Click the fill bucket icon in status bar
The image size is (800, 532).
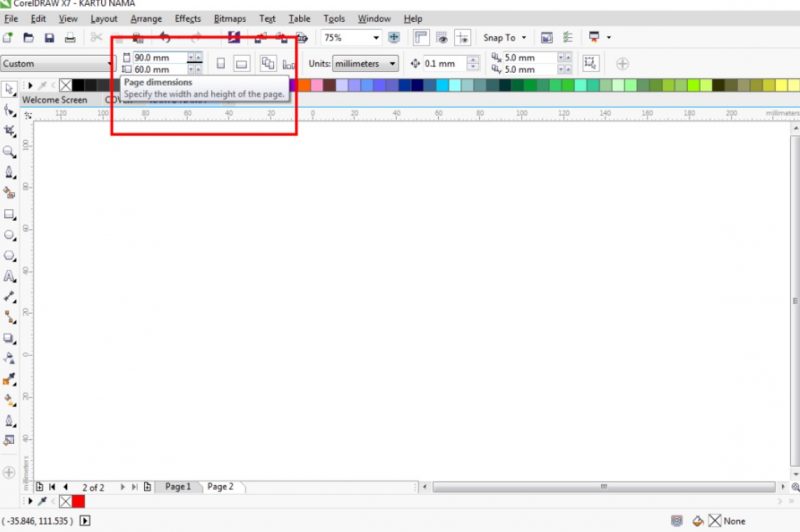[697, 521]
